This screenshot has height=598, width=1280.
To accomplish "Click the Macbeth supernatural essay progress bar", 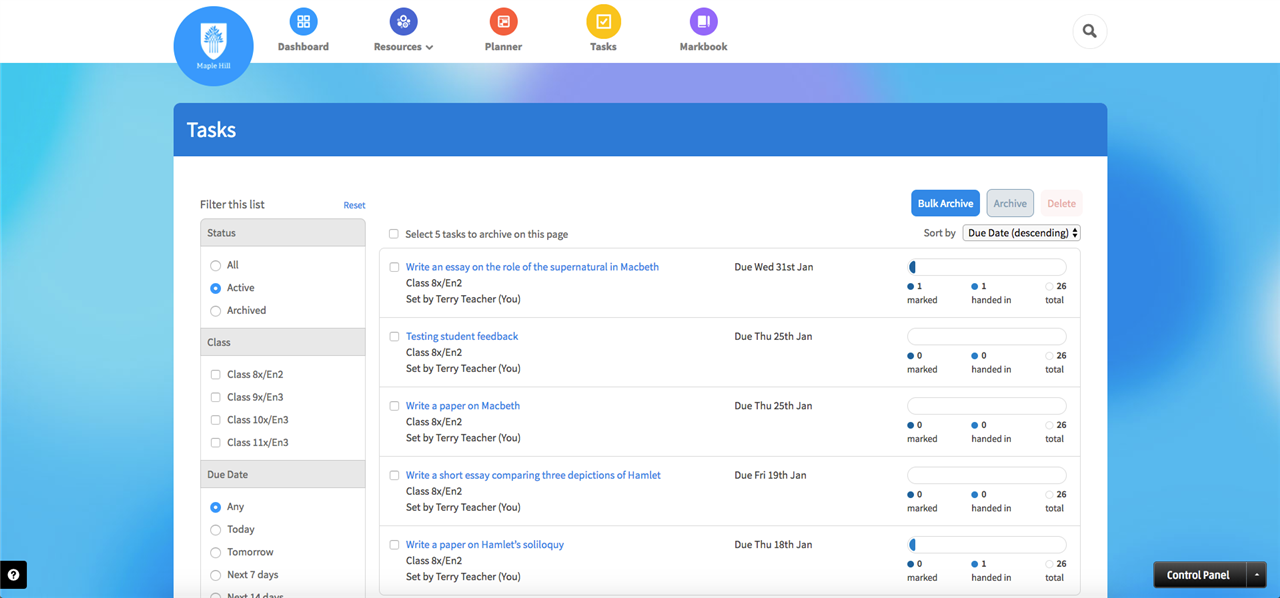I will tap(986, 267).
